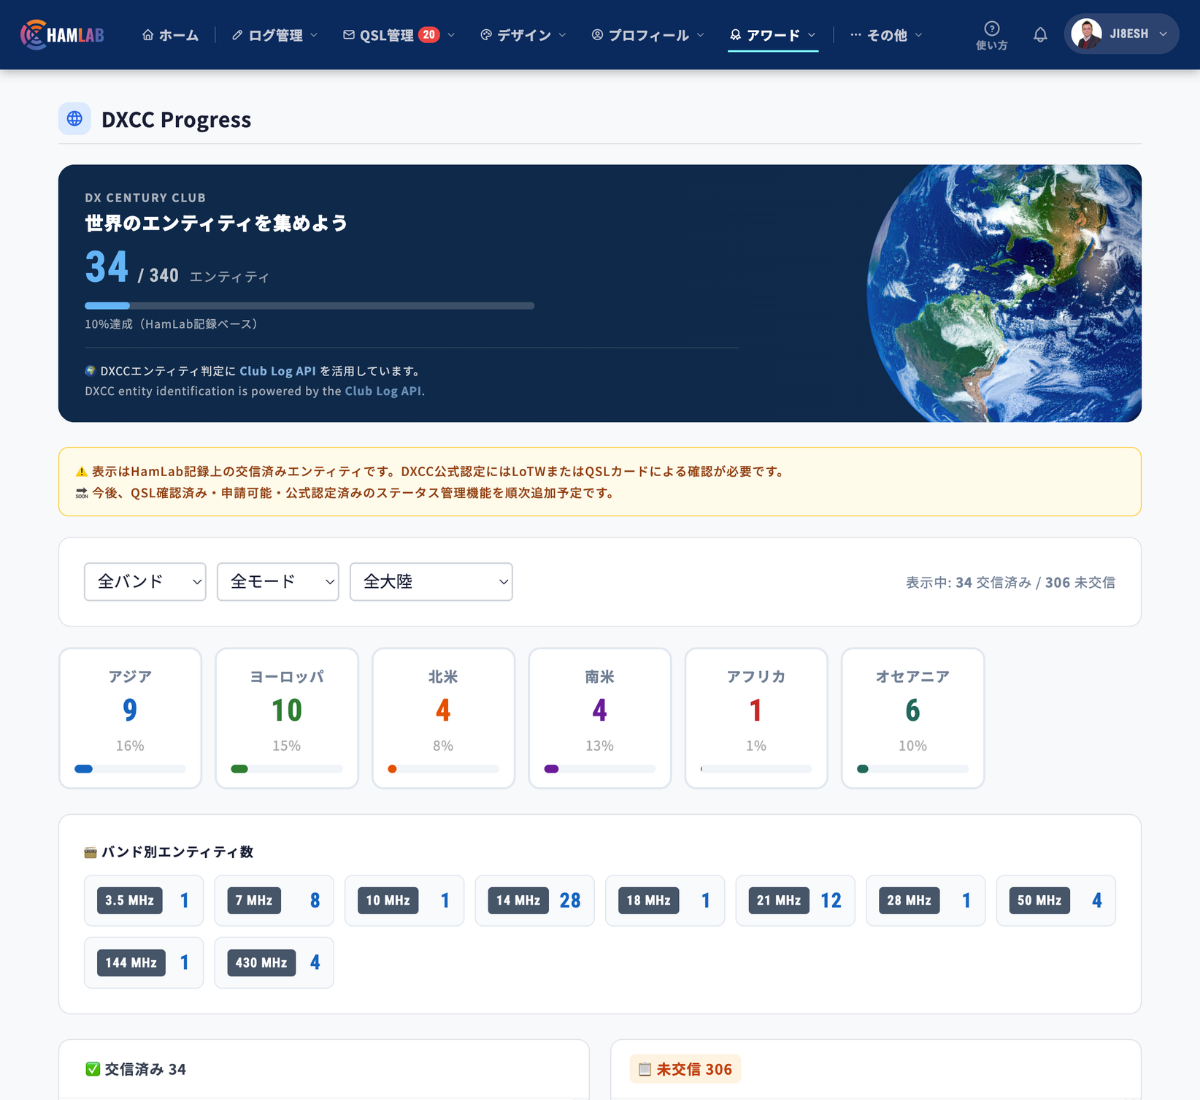The width and height of the screenshot is (1200, 1100).
Task: Click the デザイン menu label
Action: [x=524, y=35]
